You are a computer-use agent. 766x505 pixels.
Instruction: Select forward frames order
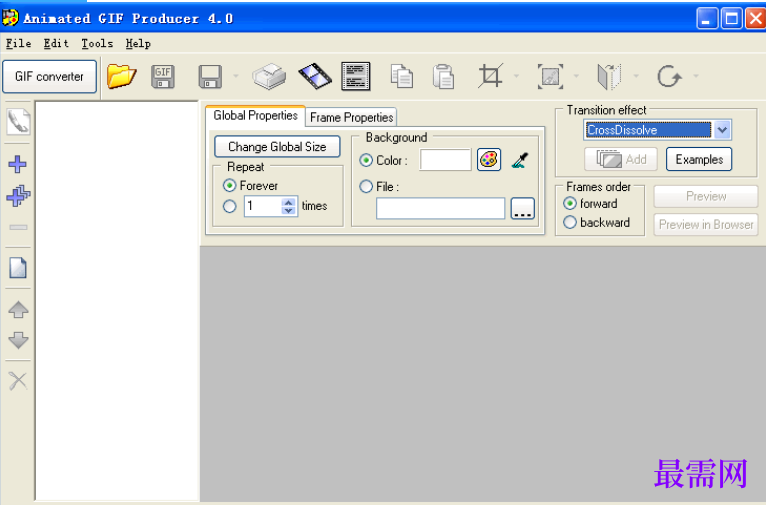(x=570, y=203)
